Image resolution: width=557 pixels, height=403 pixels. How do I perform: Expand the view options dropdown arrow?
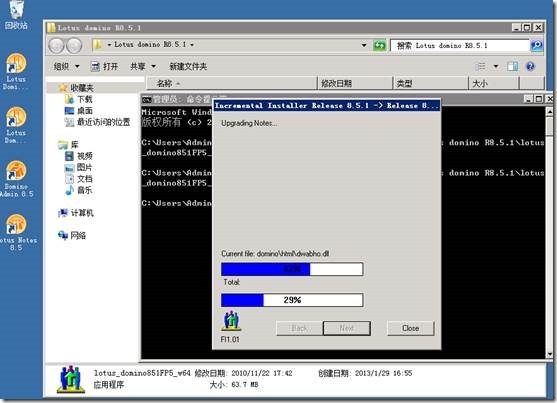[x=496, y=66]
